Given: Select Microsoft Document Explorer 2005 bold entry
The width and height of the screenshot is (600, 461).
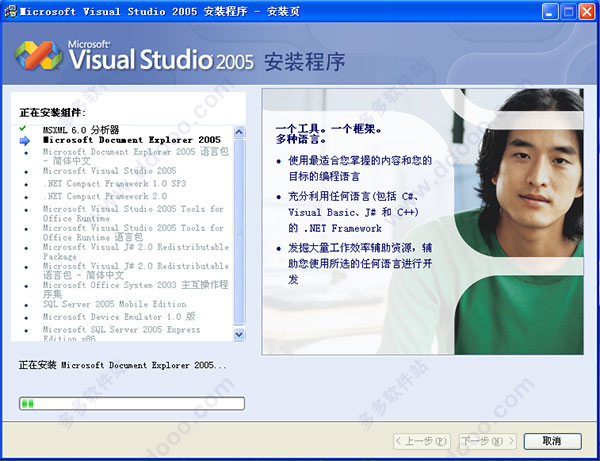Looking at the screenshot, I should click(131, 141).
